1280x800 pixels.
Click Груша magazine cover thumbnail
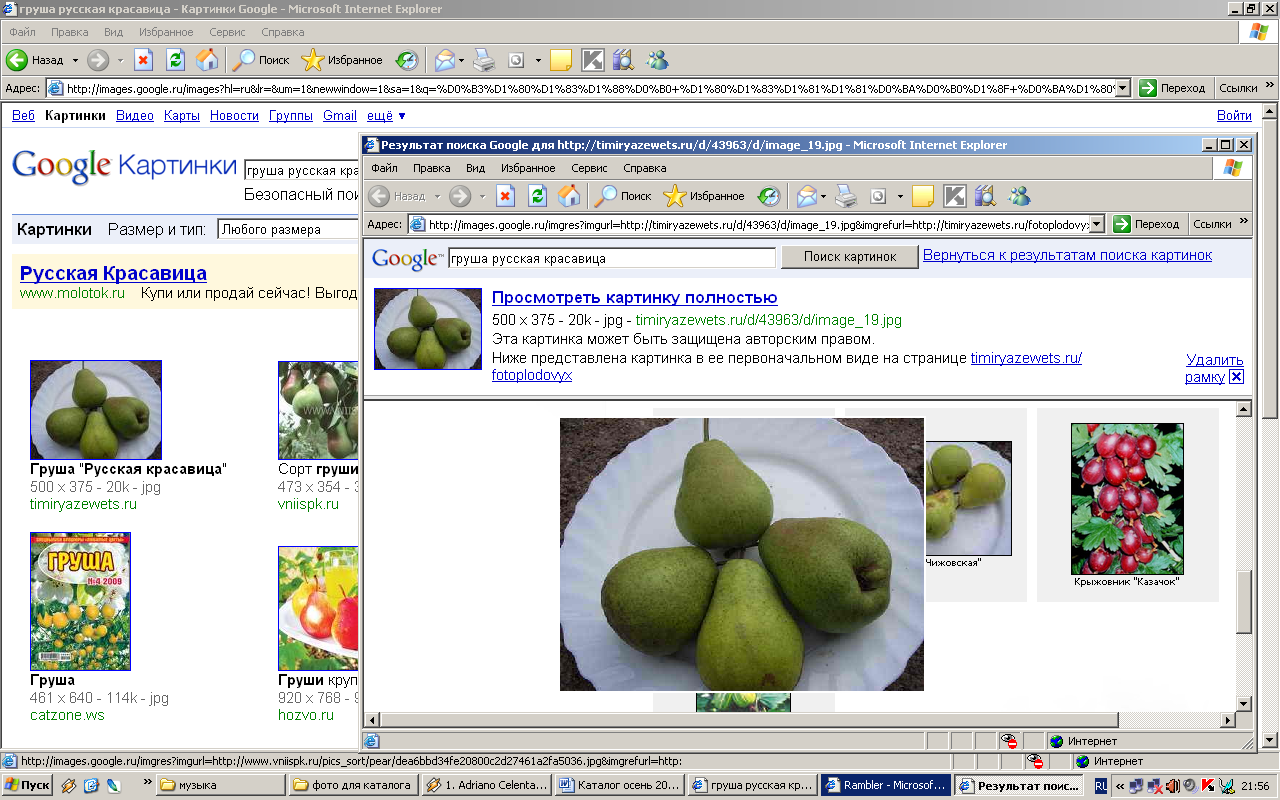[80, 601]
